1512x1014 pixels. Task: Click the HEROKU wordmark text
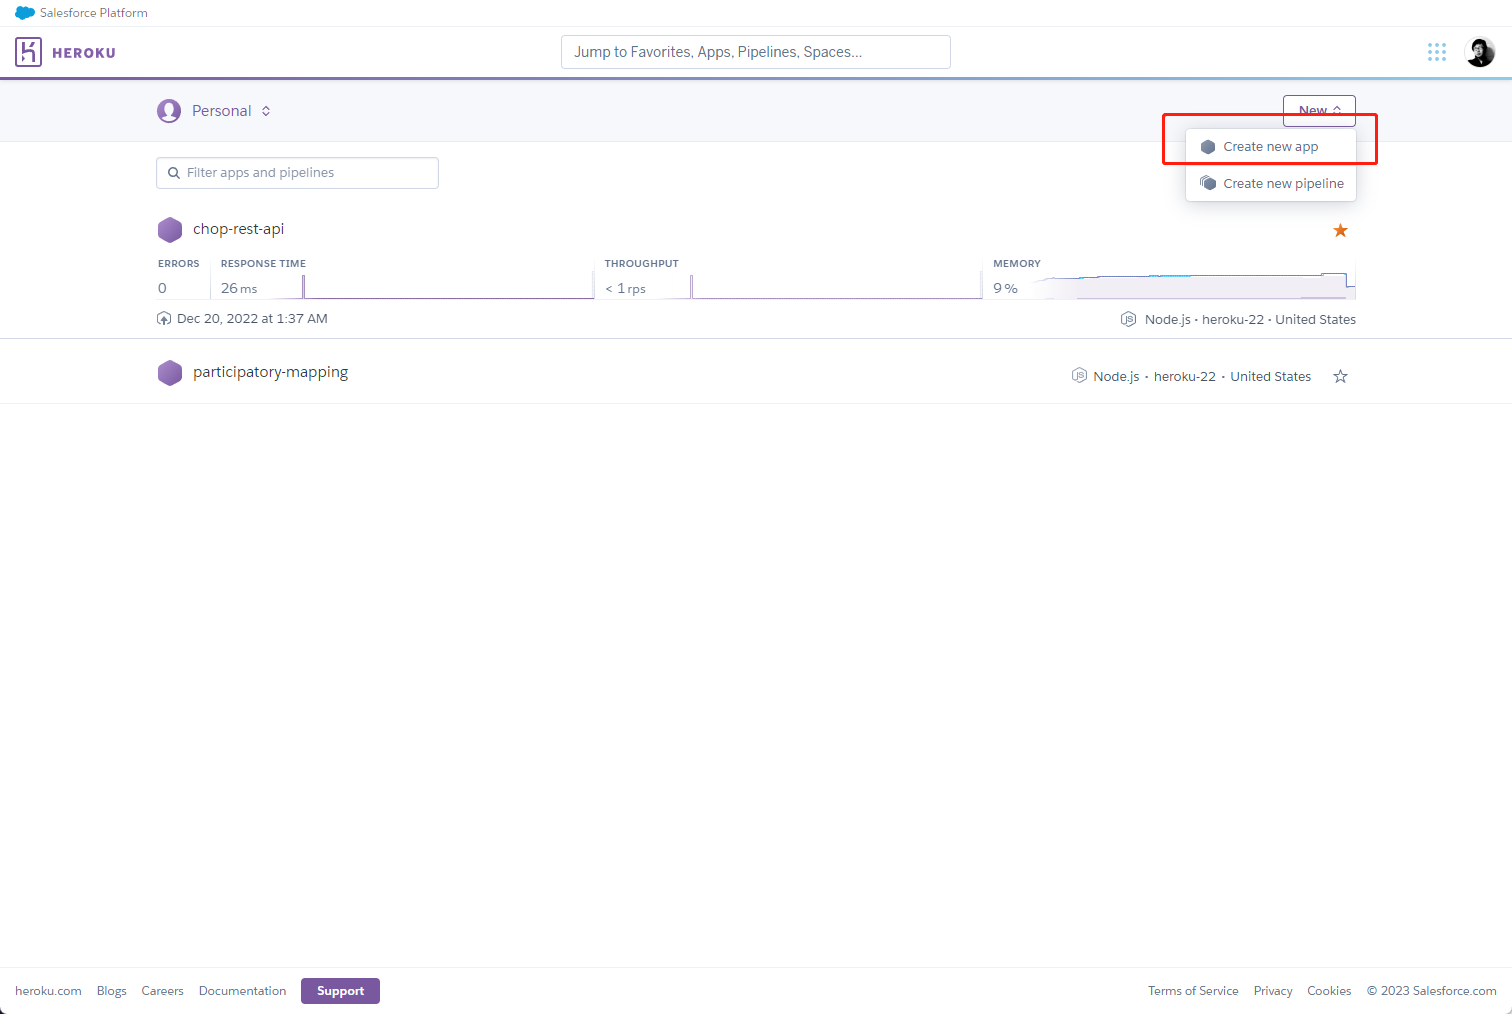click(84, 53)
